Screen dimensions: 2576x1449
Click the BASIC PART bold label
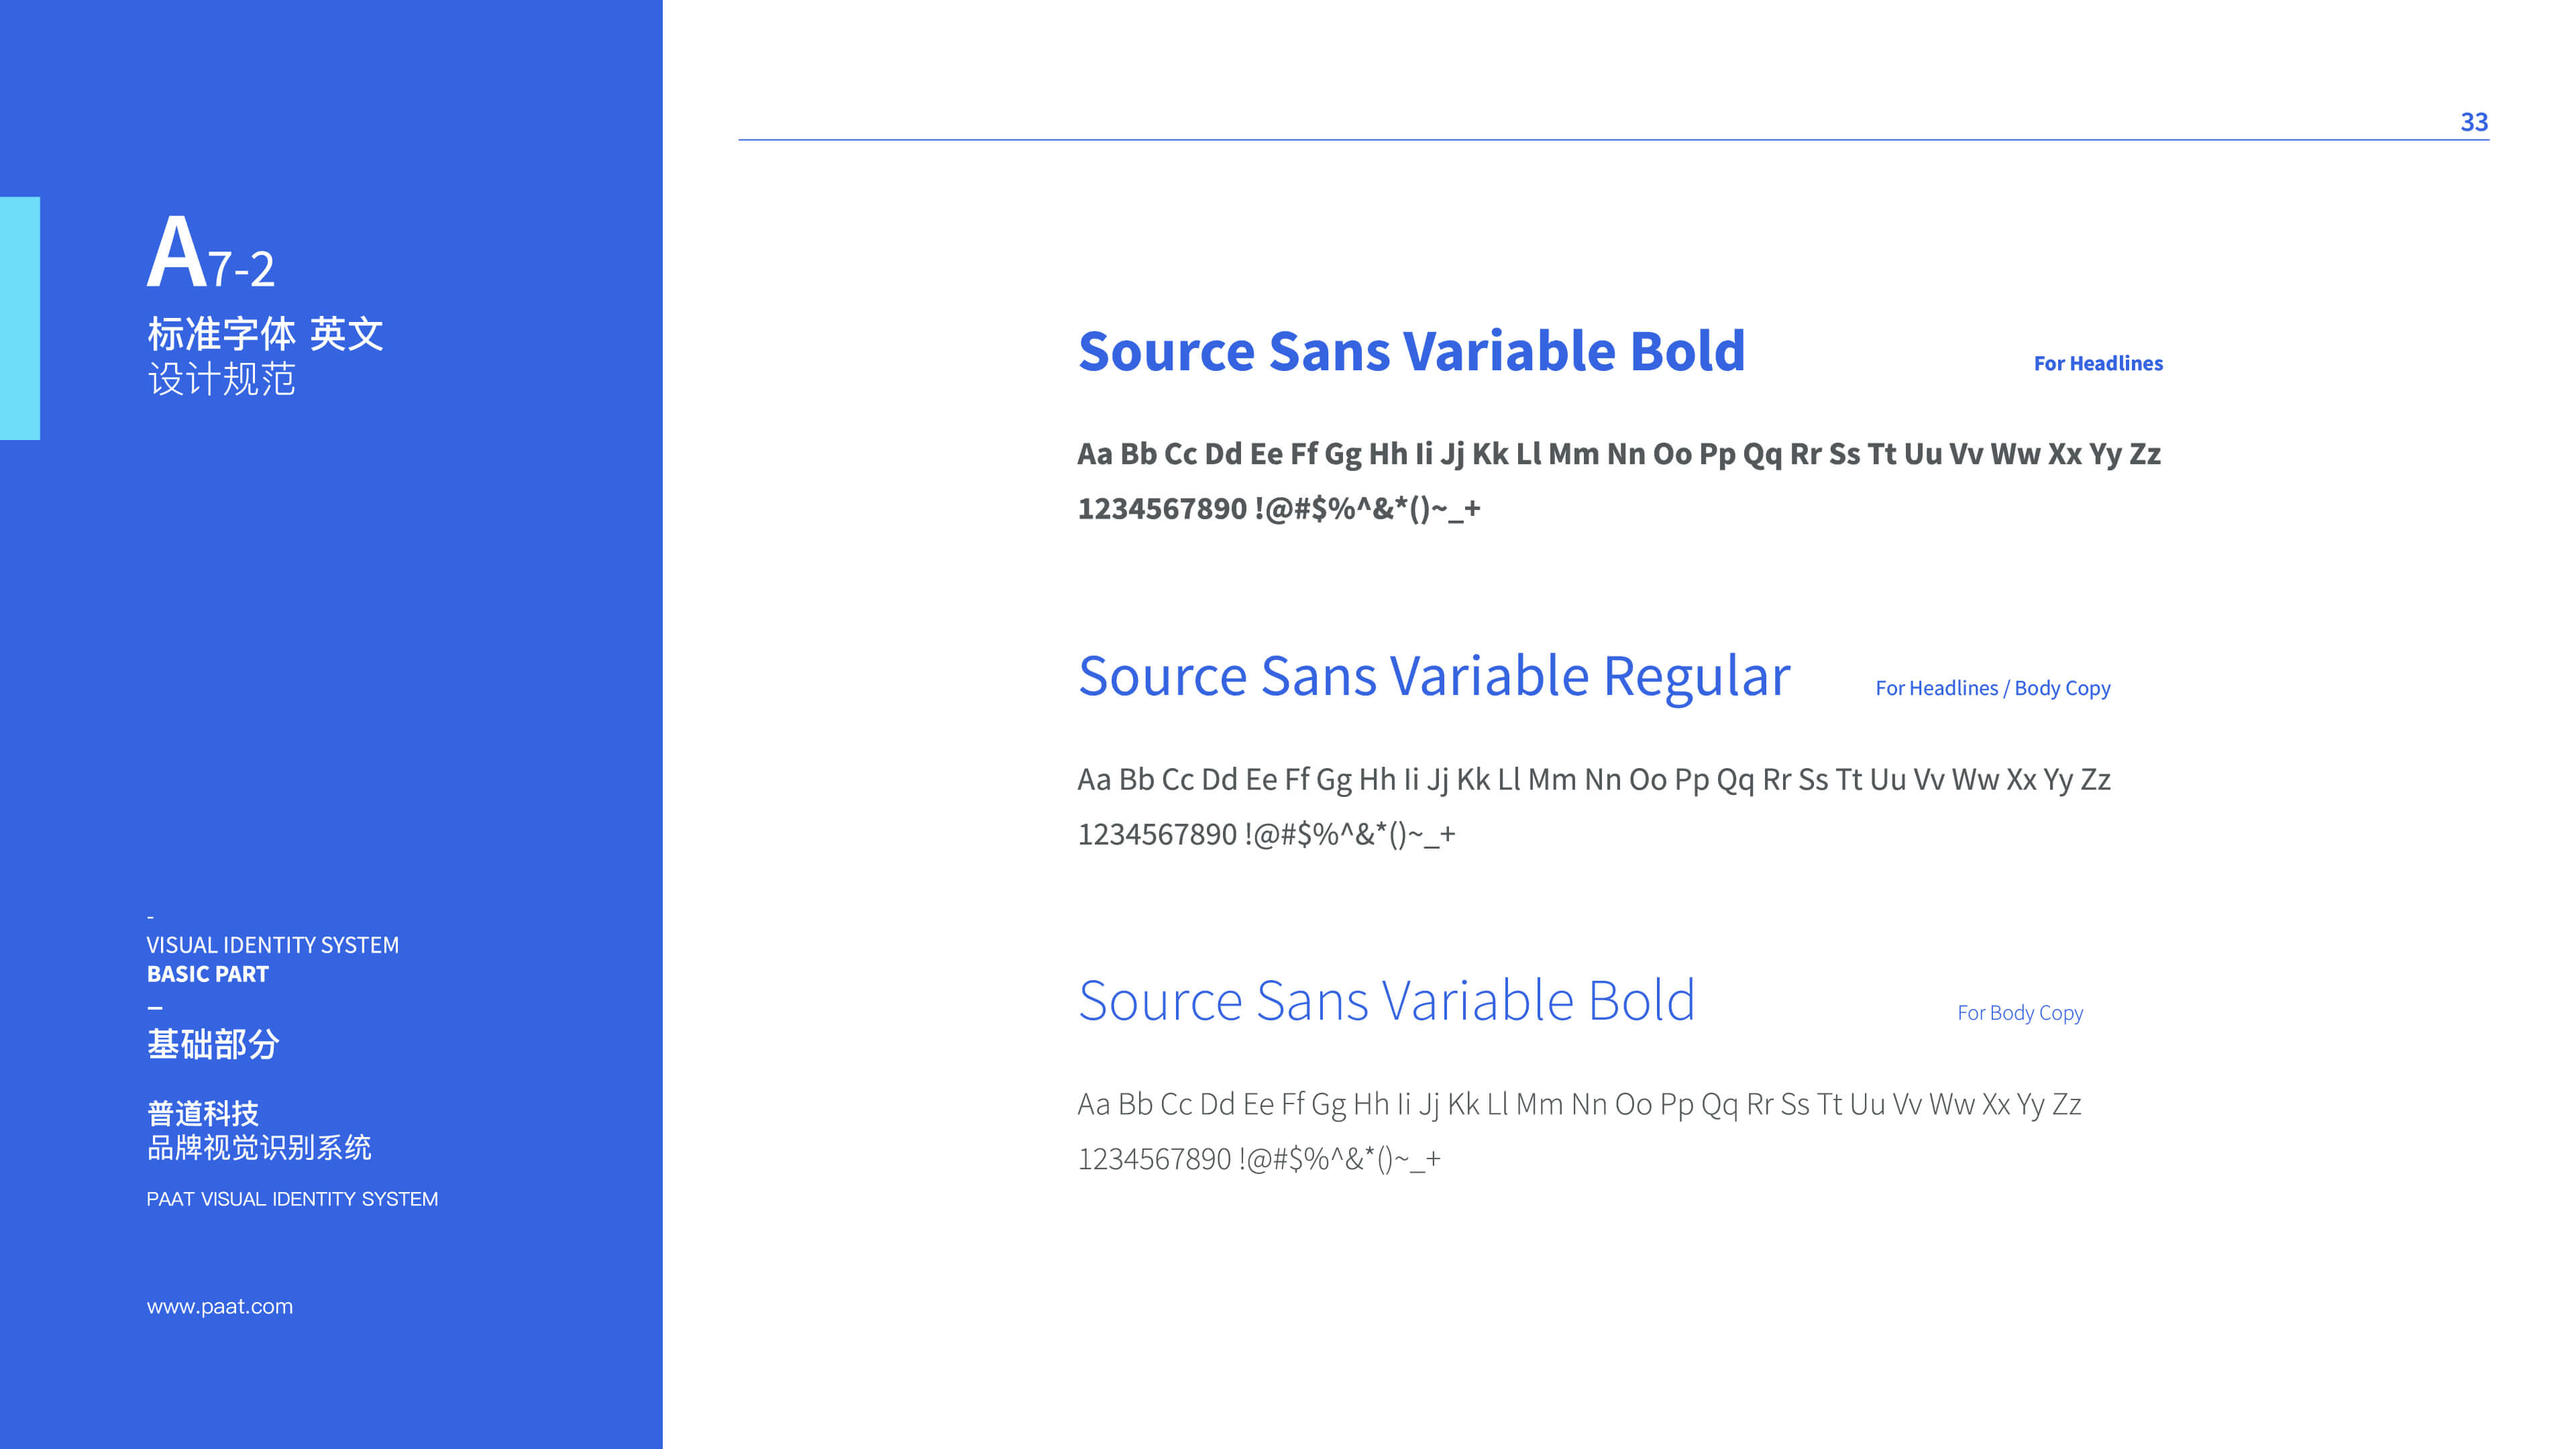(x=207, y=974)
